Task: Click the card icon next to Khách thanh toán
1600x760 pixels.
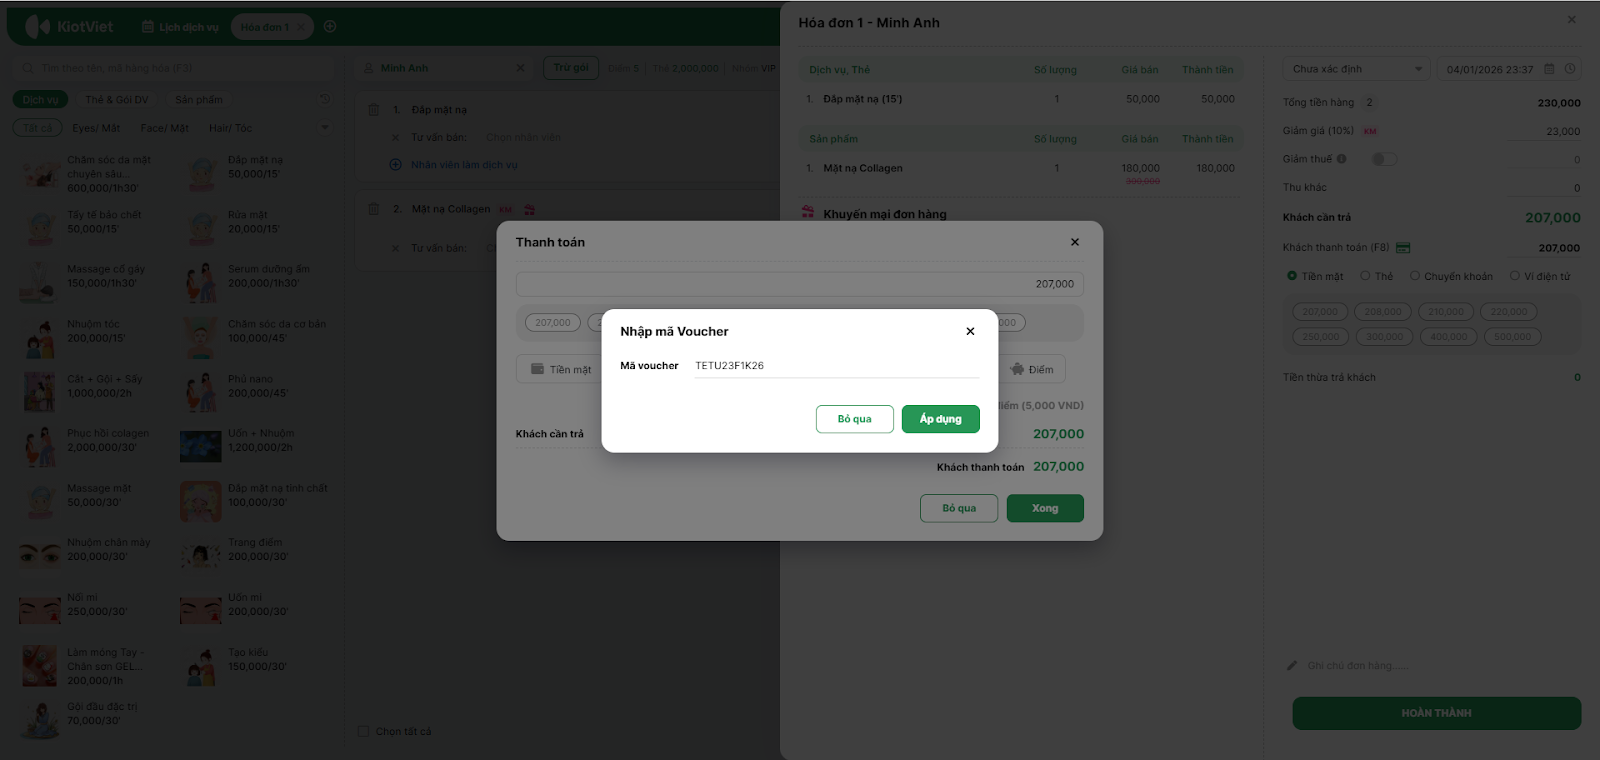Action: (1403, 248)
